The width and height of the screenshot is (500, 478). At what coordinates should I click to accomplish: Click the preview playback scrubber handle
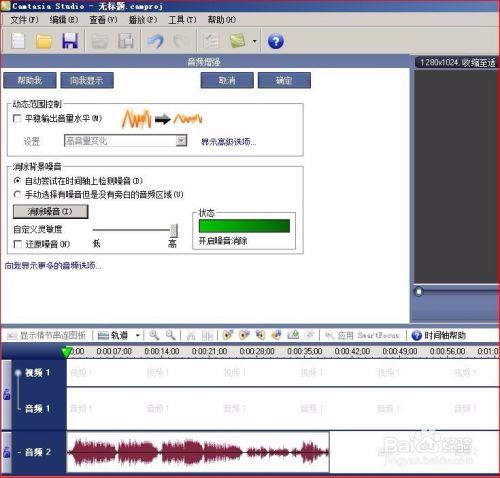pyautogui.click(x=419, y=292)
